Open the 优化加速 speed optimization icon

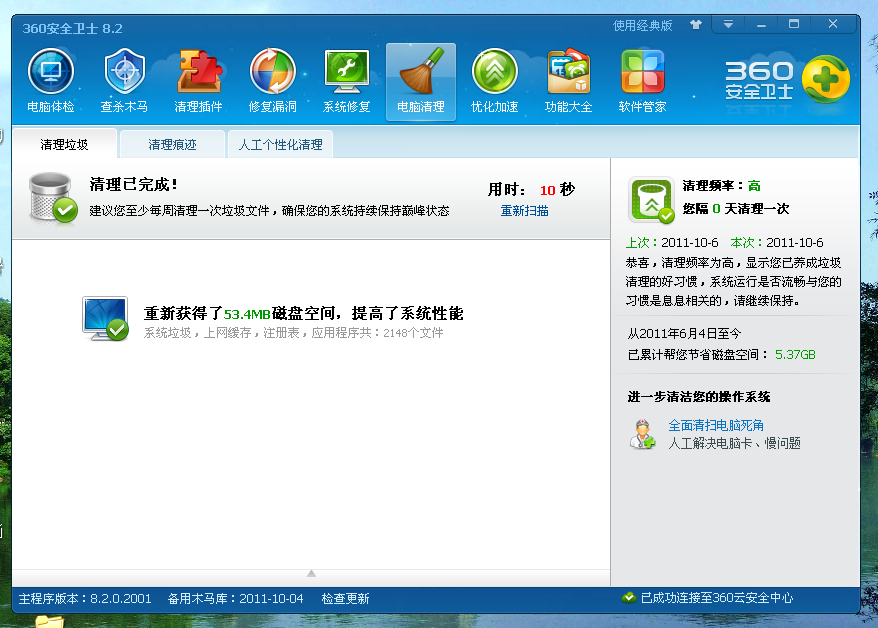[x=494, y=72]
